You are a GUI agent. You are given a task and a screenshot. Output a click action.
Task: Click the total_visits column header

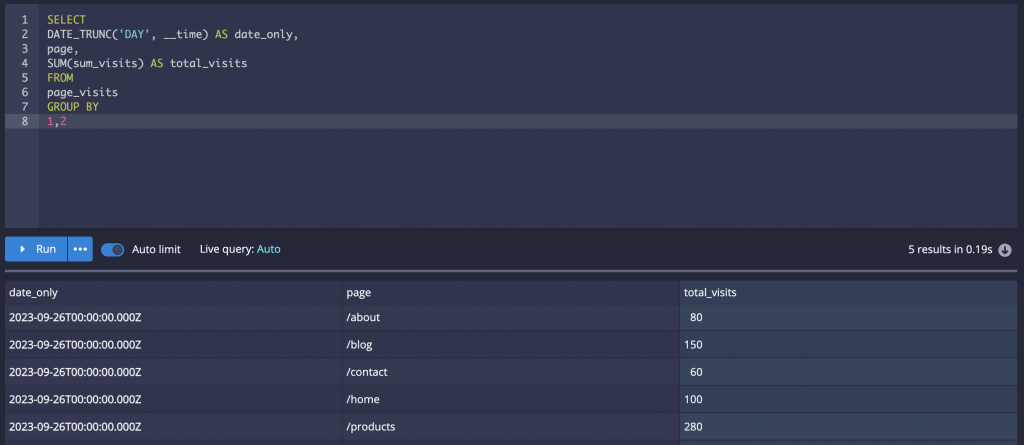click(x=710, y=293)
